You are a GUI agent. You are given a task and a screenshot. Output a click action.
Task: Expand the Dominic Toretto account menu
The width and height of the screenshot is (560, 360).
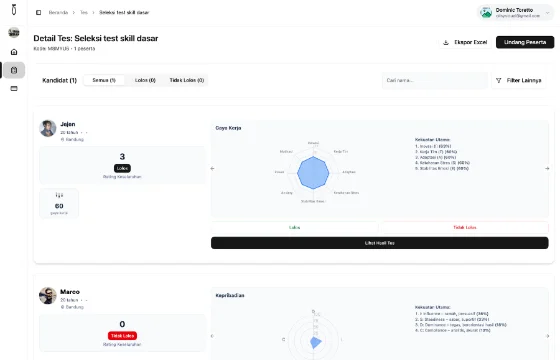pos(548,13)
